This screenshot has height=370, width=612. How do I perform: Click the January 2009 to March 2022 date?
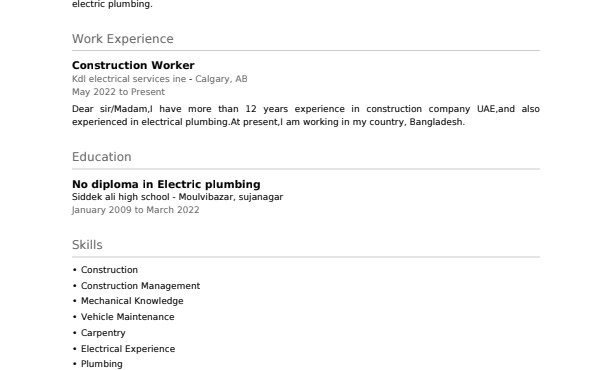(135, 210)
